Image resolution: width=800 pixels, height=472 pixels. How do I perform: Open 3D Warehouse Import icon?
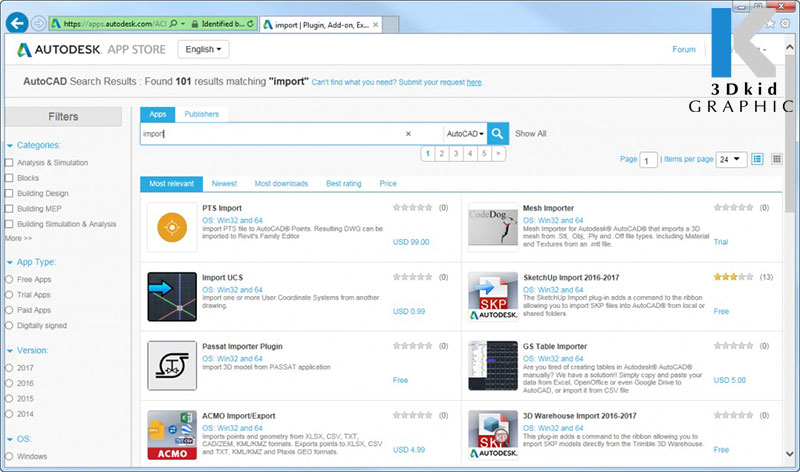pos(493,435)
